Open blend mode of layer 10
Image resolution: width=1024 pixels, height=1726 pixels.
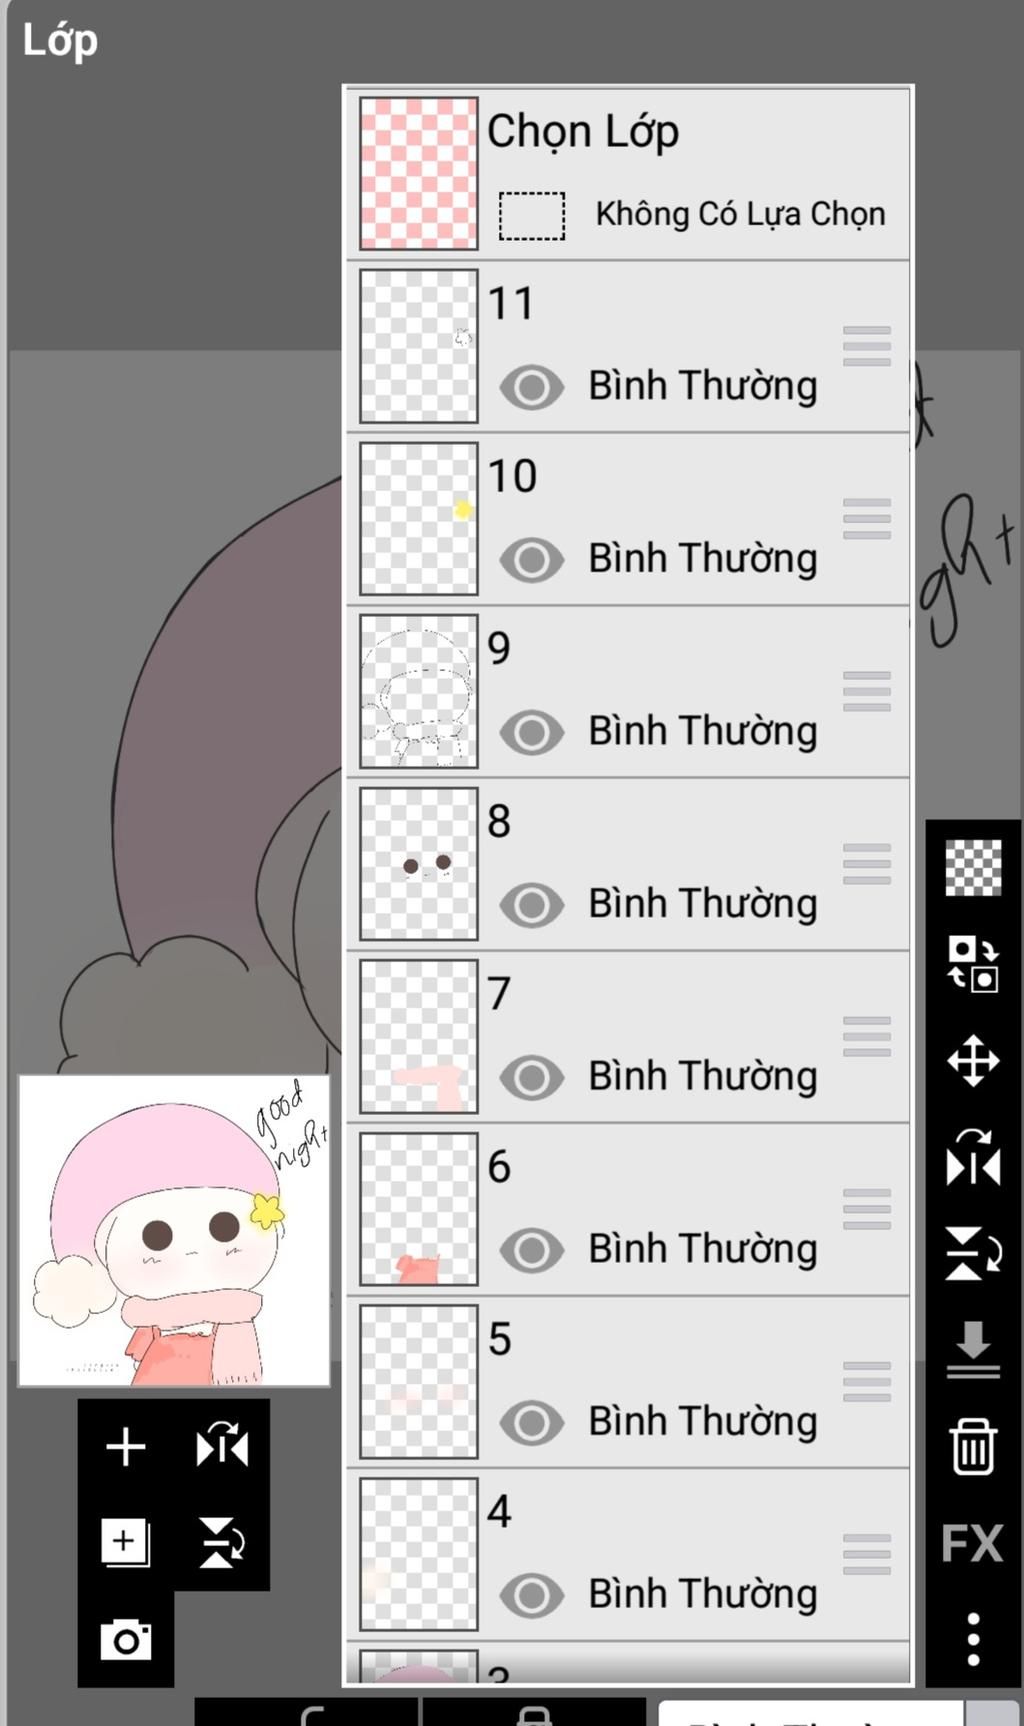click(x=702, y=559)
